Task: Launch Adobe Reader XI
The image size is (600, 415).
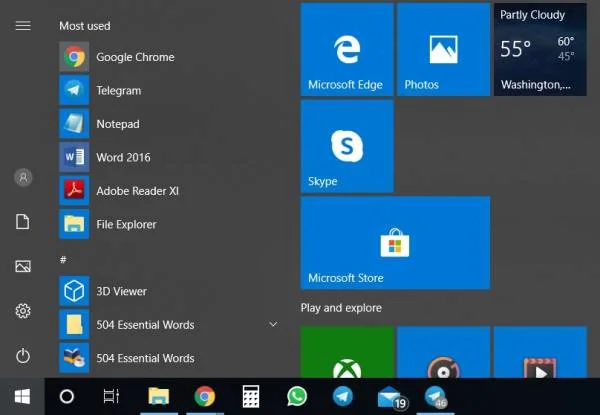Action: tap(168, 190)
